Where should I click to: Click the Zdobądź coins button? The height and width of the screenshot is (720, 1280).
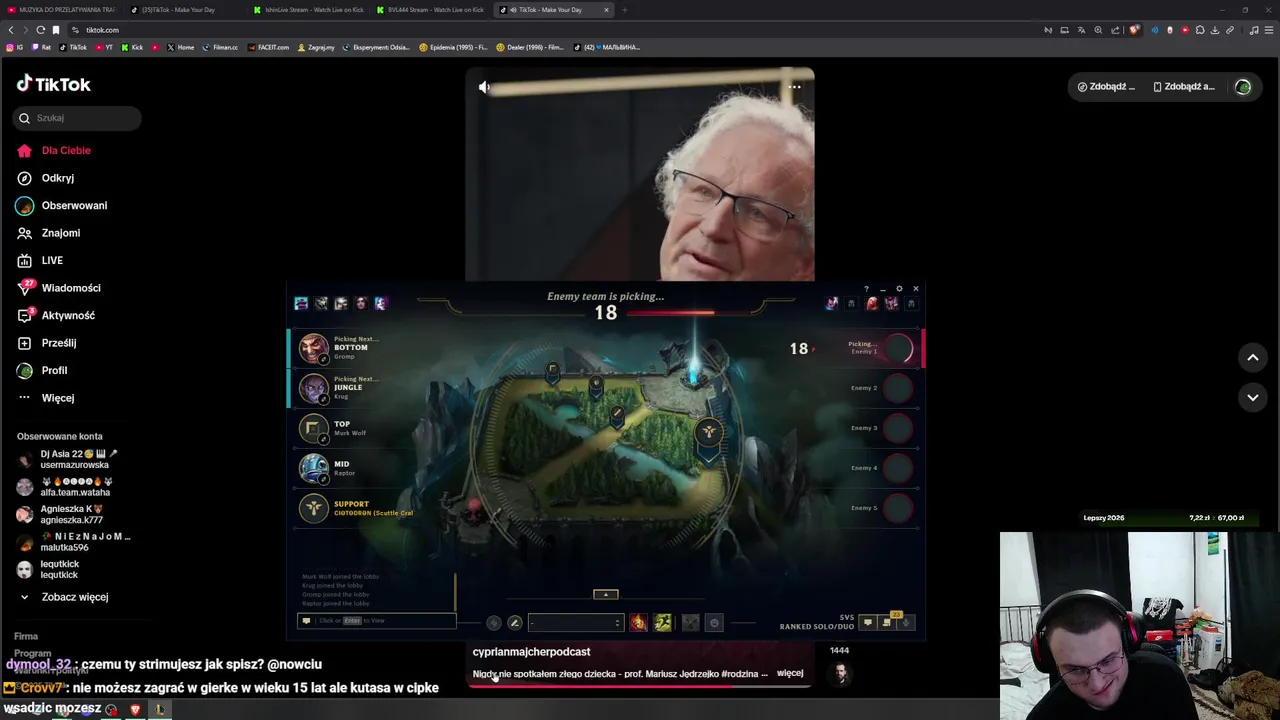[1106, 87]
